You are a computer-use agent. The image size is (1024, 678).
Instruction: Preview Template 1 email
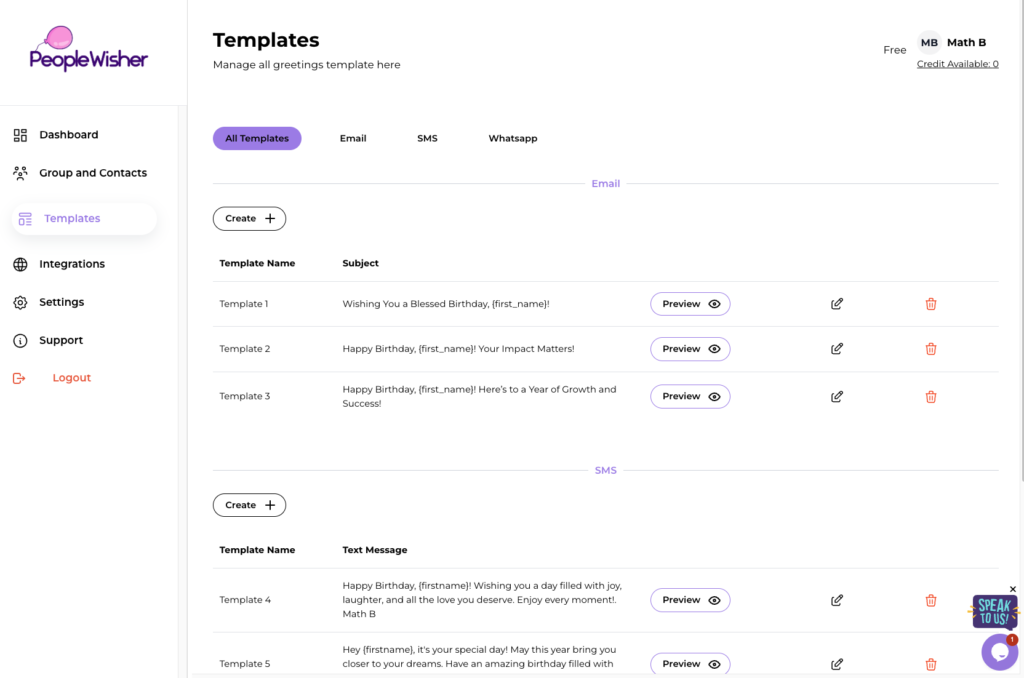coord(690,304)
